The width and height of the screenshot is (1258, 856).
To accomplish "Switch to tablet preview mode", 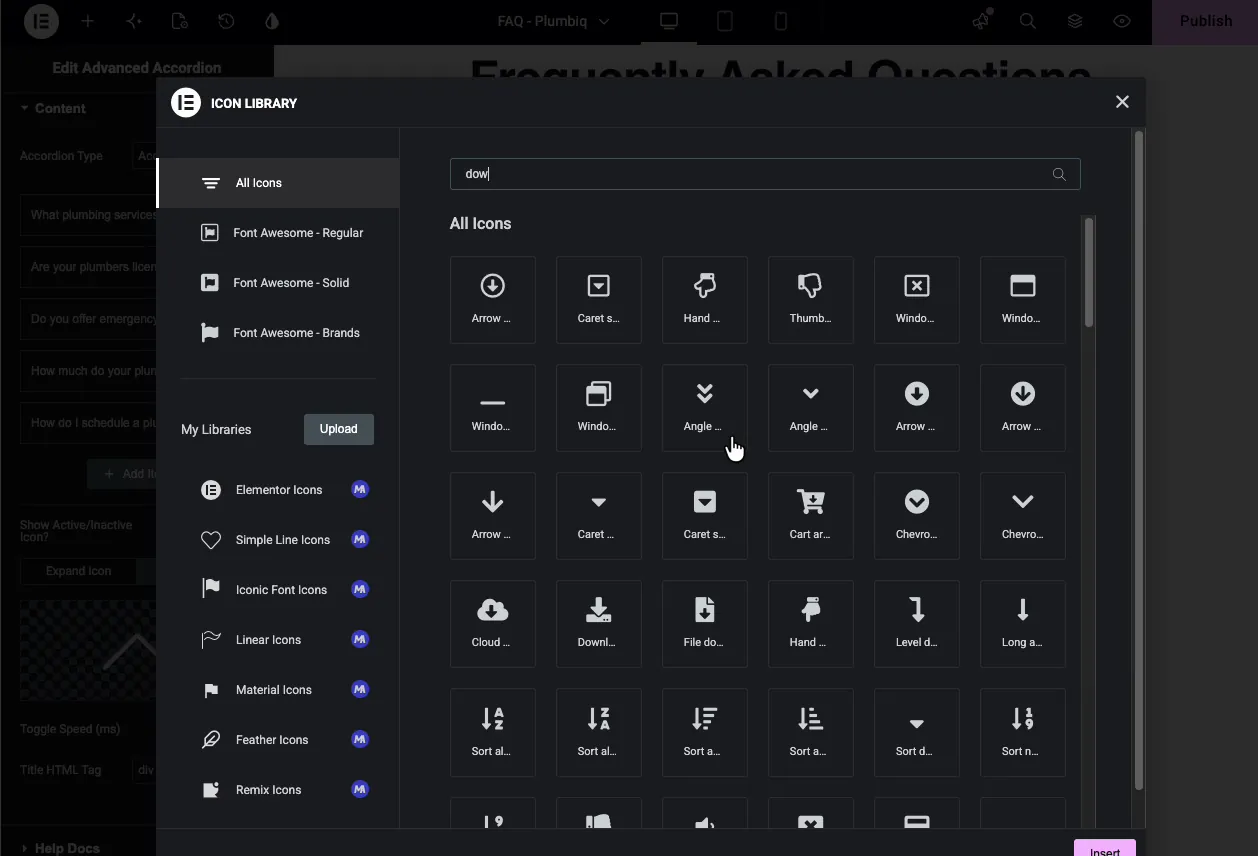I will [726, 21].
